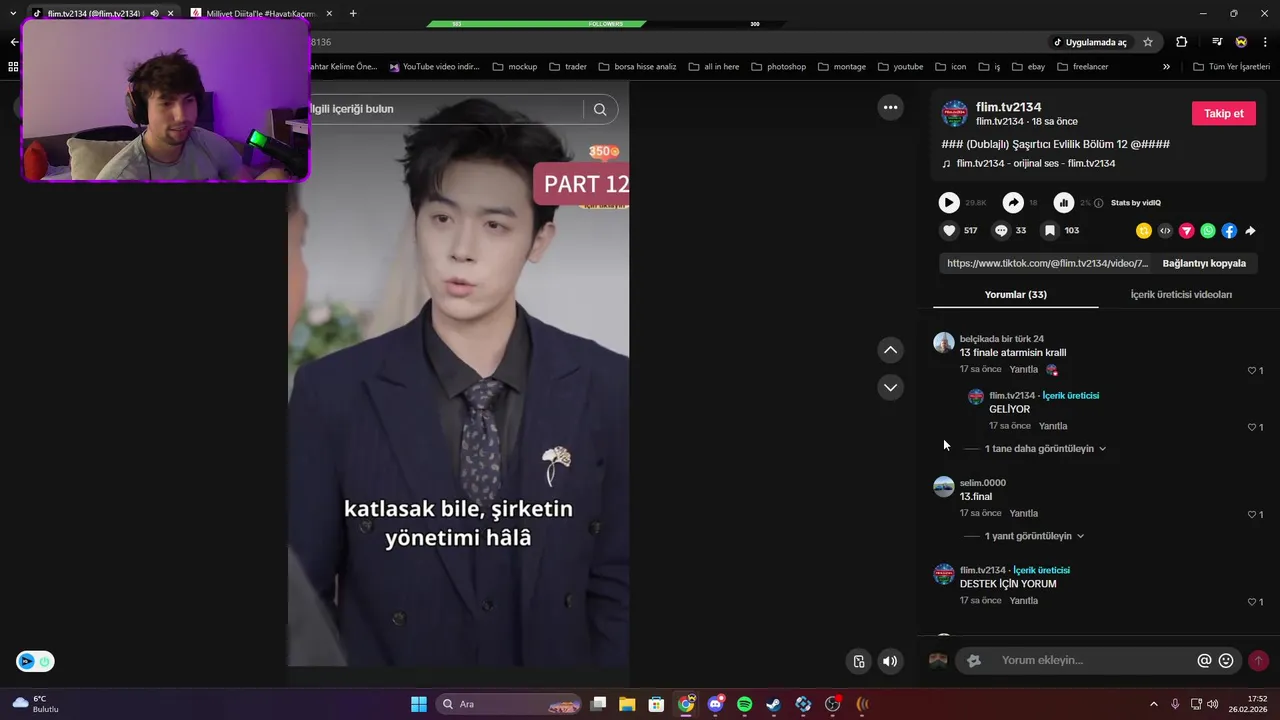
Task: Click the related content search field
Action: click(x=445, y=109)
